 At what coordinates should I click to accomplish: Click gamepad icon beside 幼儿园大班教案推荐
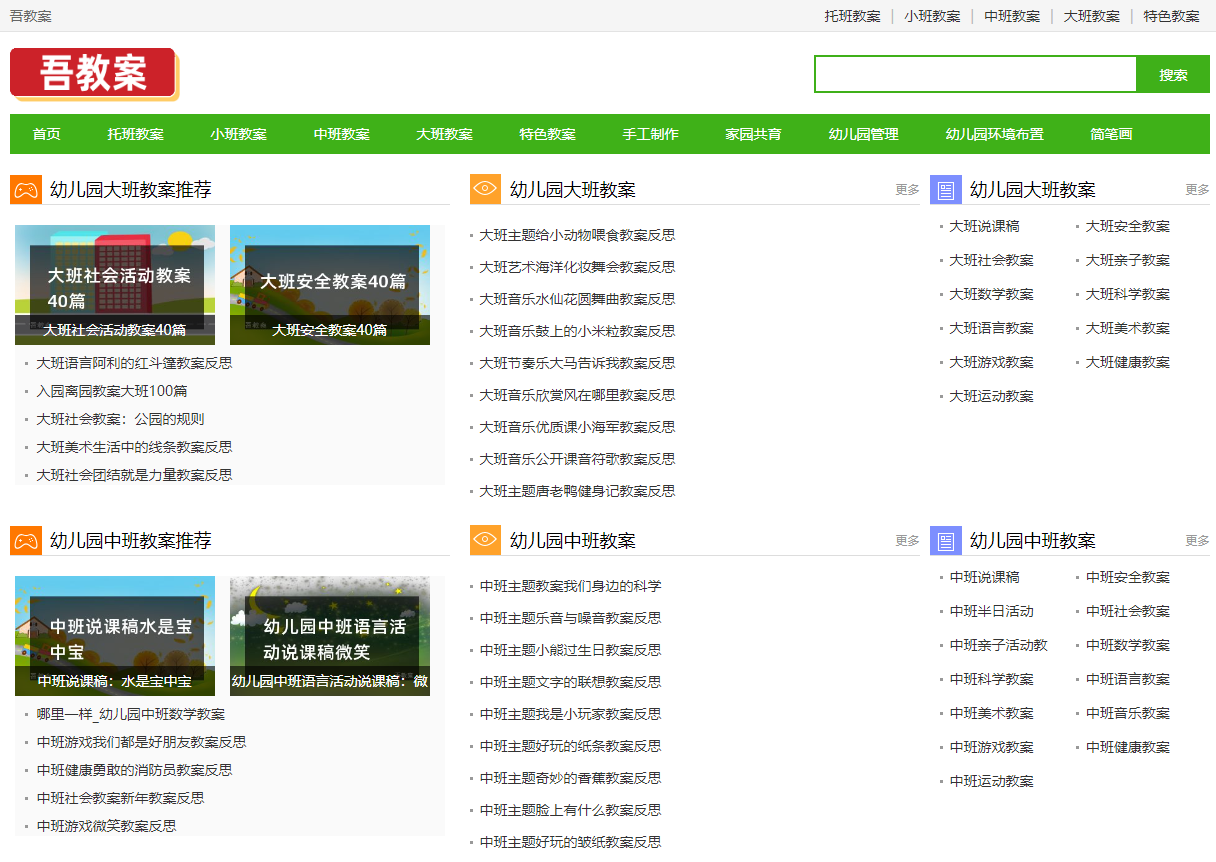[x=26, y=189]
